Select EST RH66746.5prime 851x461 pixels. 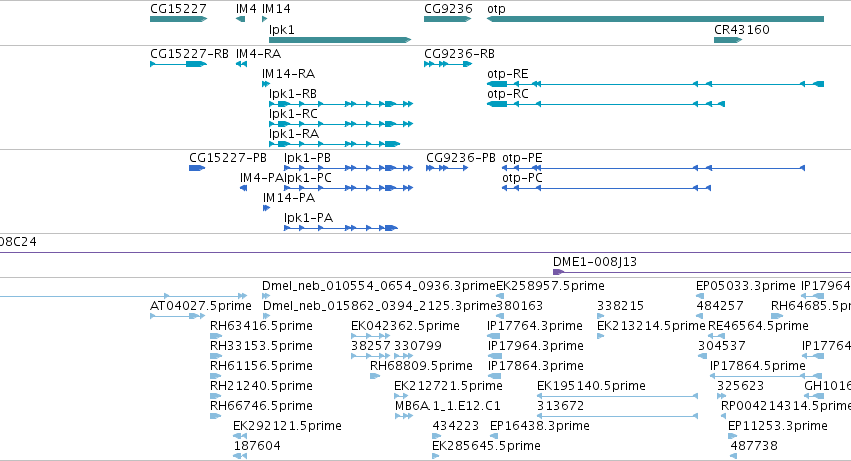pyautogui.click(x=261, y=407)
